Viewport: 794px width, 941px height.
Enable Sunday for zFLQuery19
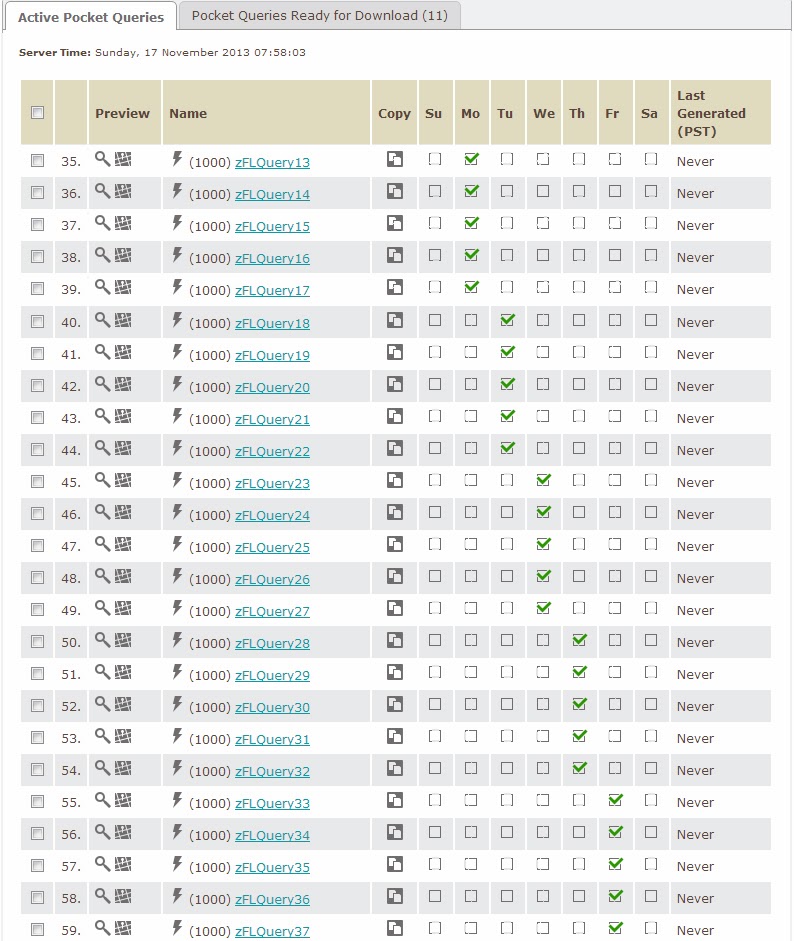click(x=434, y=353)
